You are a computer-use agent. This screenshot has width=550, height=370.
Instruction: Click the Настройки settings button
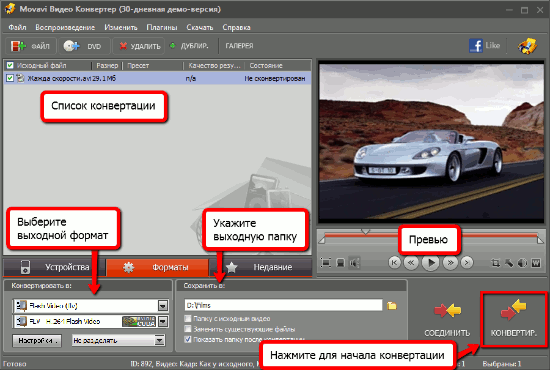(37, 340)
